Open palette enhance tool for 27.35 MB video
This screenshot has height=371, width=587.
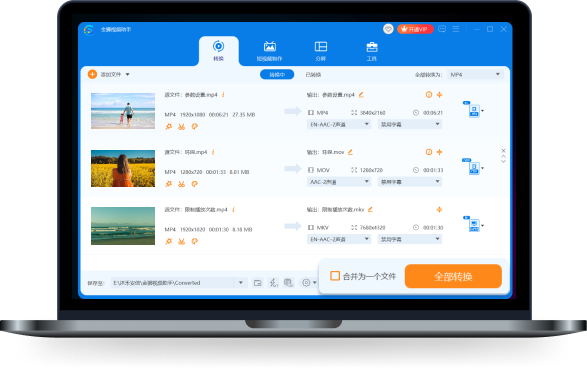(195, 127)
